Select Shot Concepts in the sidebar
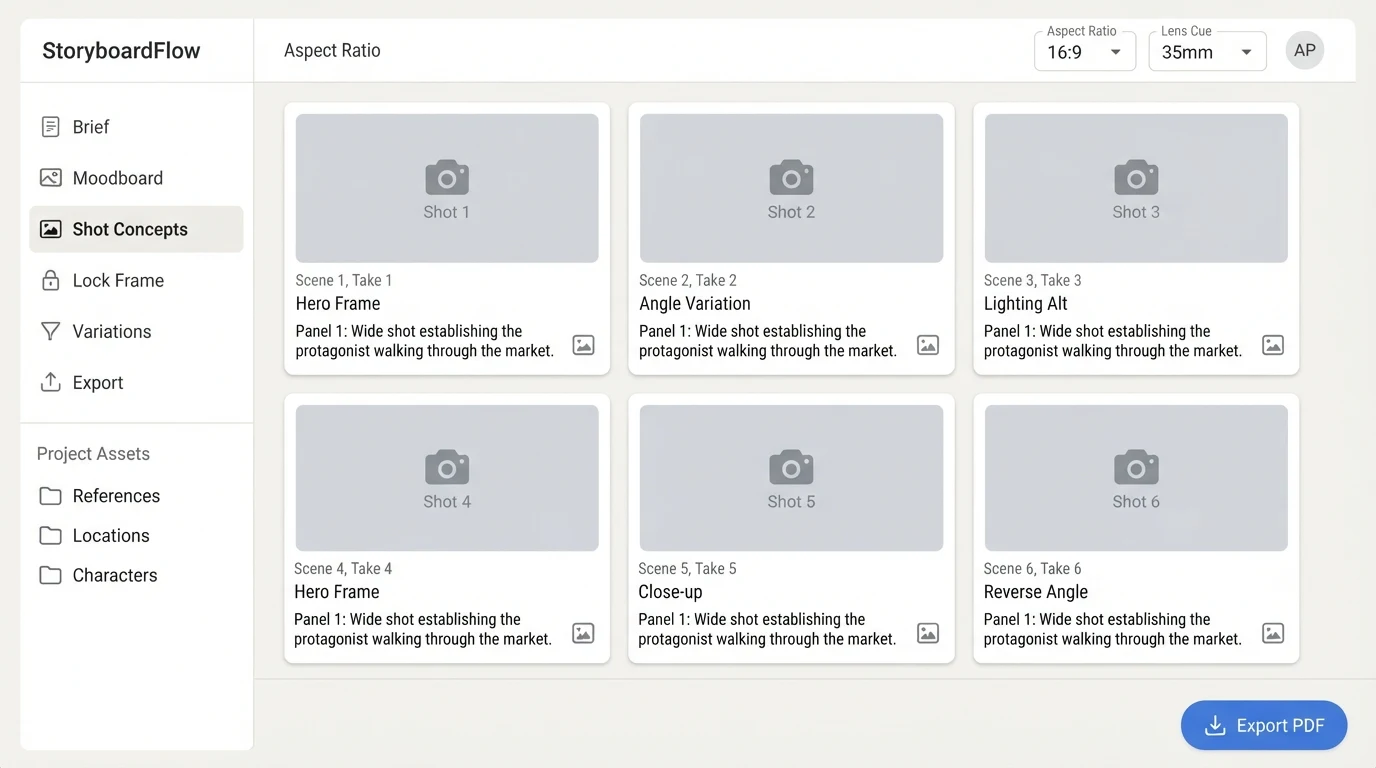The height and width of the screenshot is (768, 1376). tap(136, 229)
